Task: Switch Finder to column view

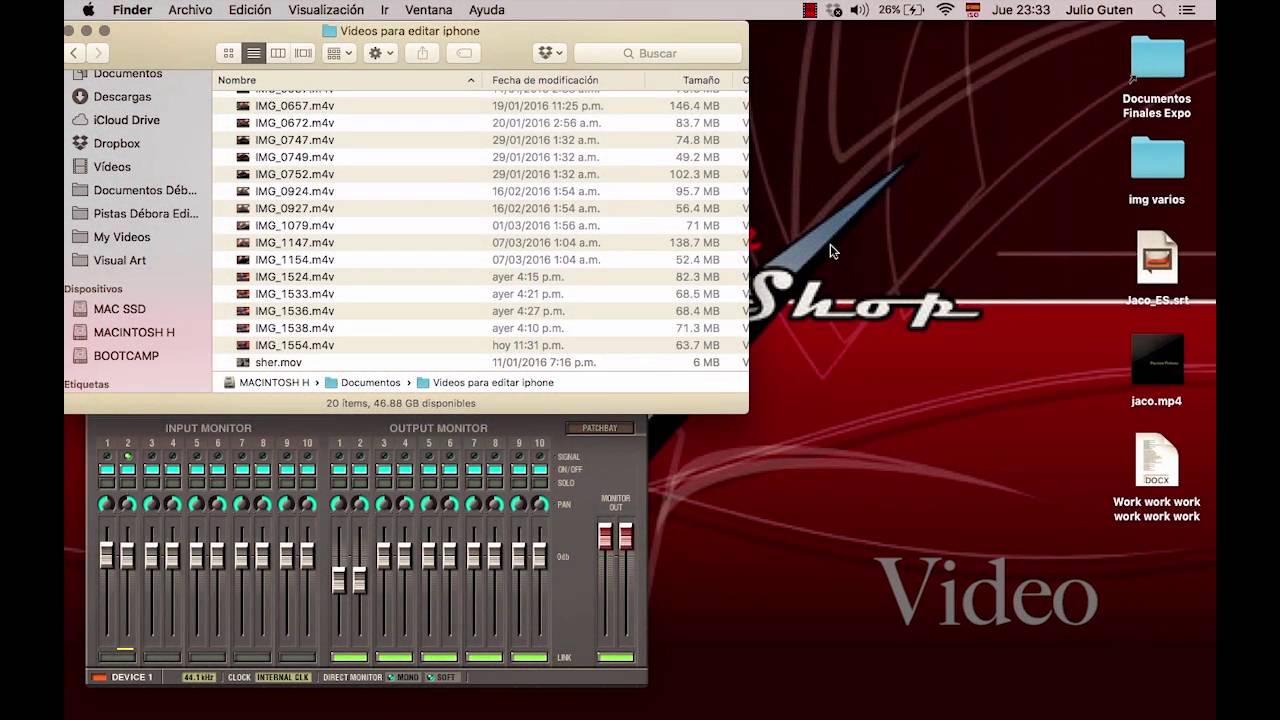Action: [278, 53]
